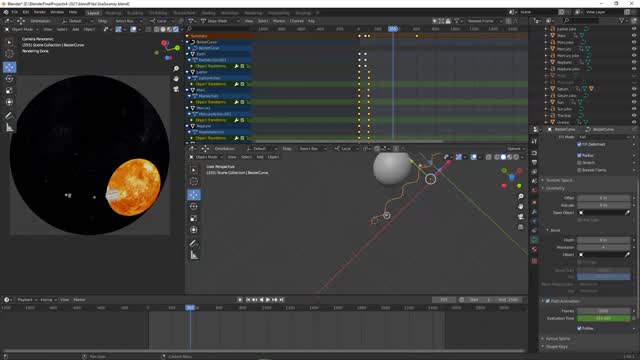Open the Window menu
This screenshot has height=360, width=640.
pos(57,12)
